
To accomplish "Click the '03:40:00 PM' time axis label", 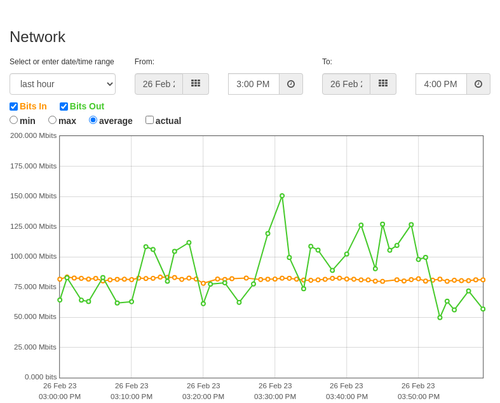I will [347, 397].
